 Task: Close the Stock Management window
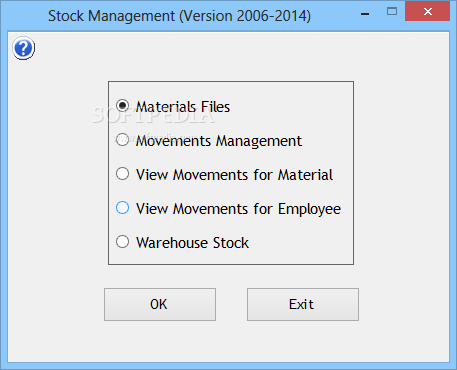click(x=427, y=12)
